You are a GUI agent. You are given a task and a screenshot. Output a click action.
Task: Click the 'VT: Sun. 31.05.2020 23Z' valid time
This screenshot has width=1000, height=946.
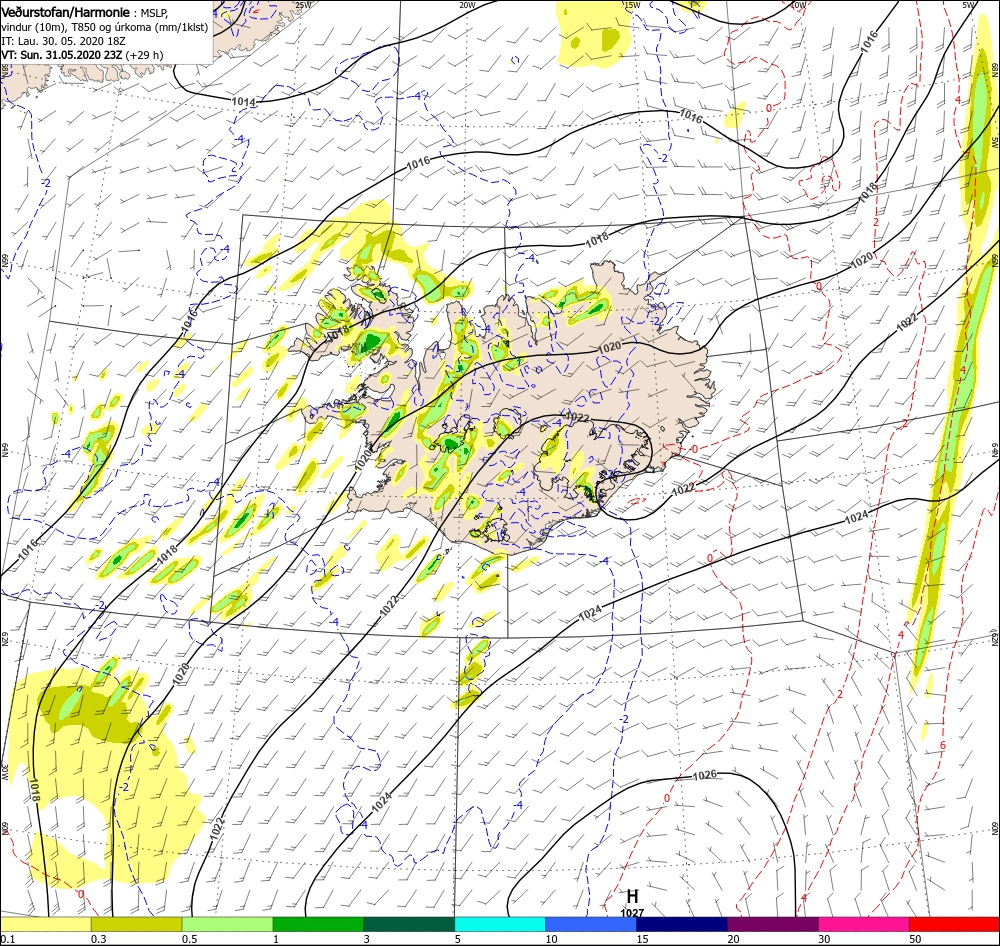(62, 55)
